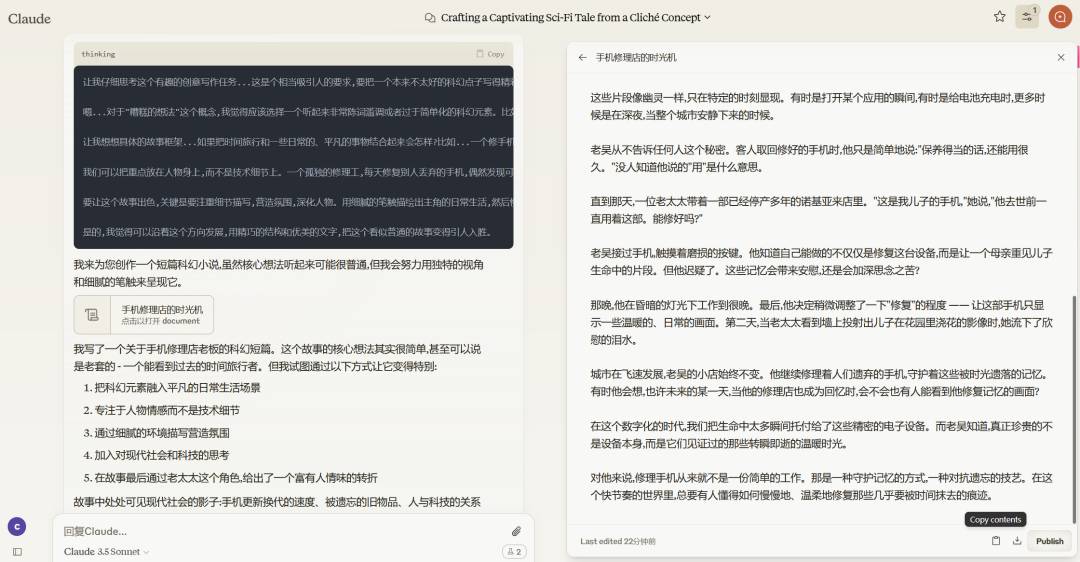Click the Last edited timestamp text
Image resolution: width=1080 pixels, height=562 pixels.
click(618, 541)
